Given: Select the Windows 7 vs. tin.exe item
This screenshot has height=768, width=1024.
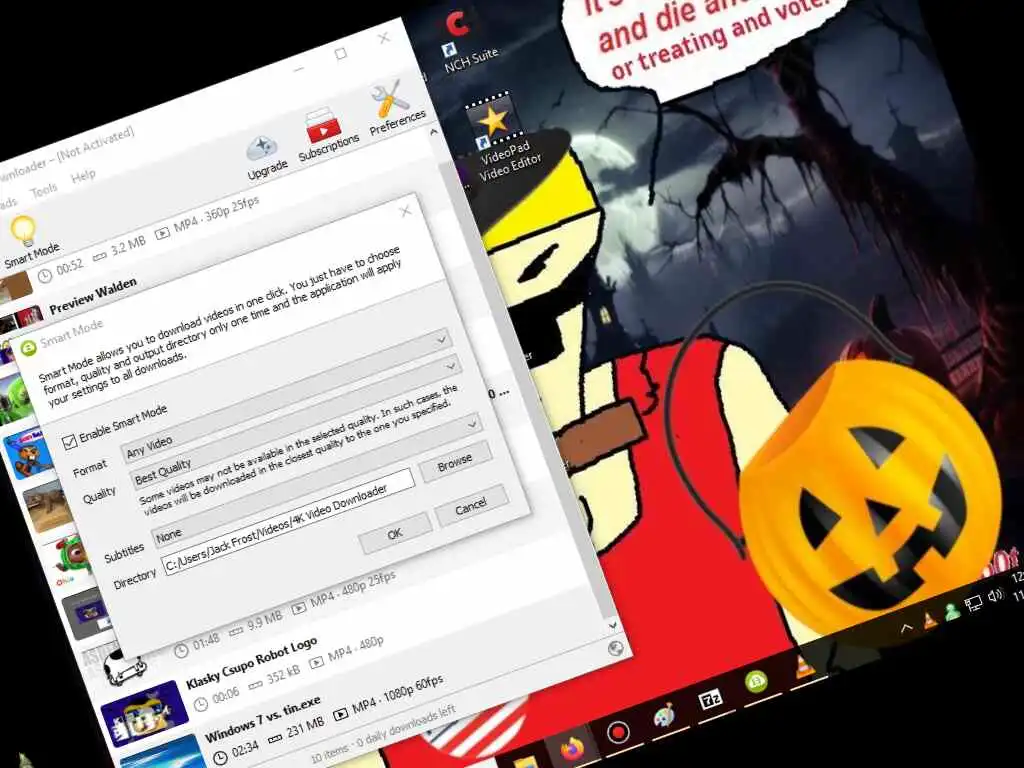Looking at the screenshot, I should 263,719.
